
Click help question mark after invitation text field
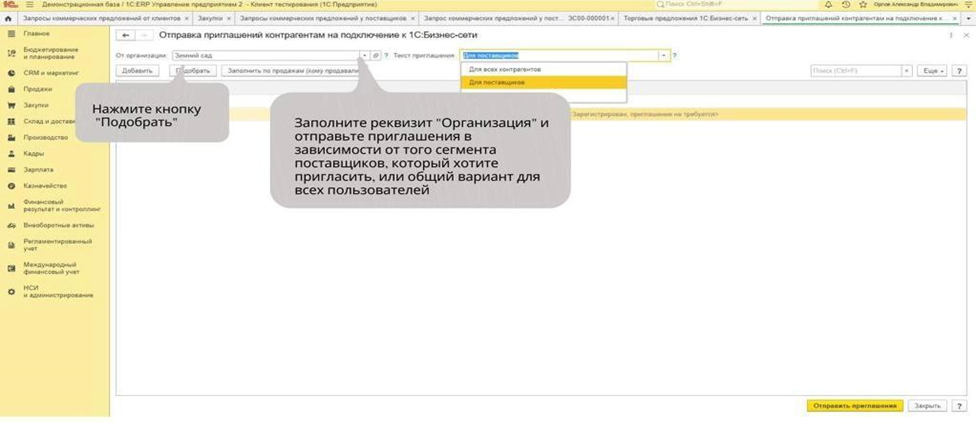pos(674,55)
